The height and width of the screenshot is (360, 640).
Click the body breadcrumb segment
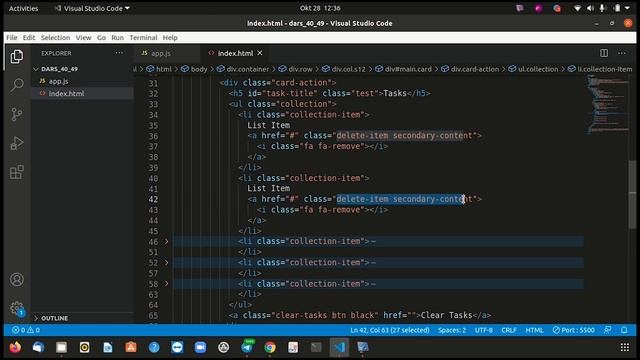pyautogui.click(x=194, y=69)
